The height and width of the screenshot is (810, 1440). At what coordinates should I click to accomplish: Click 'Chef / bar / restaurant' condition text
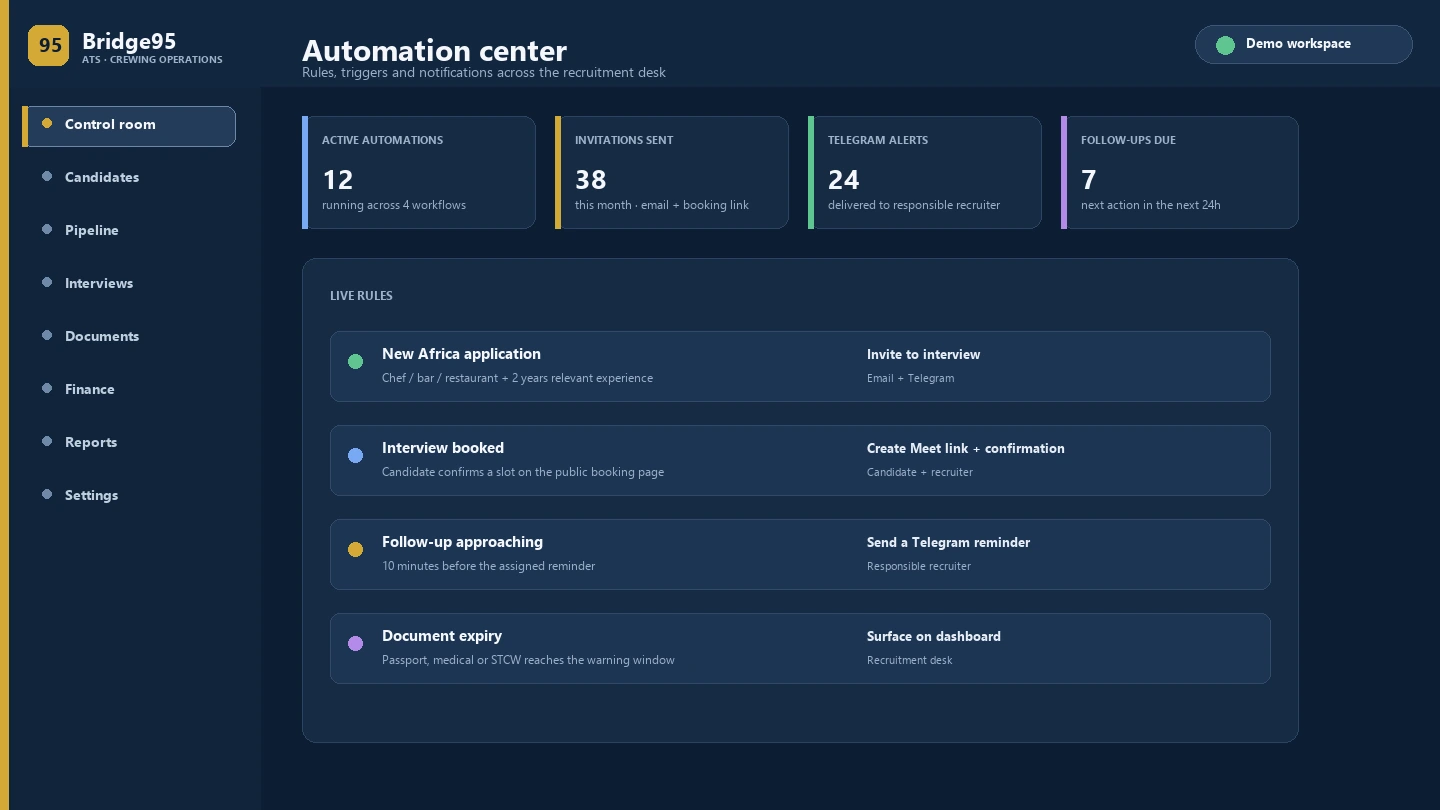(517, 378)
